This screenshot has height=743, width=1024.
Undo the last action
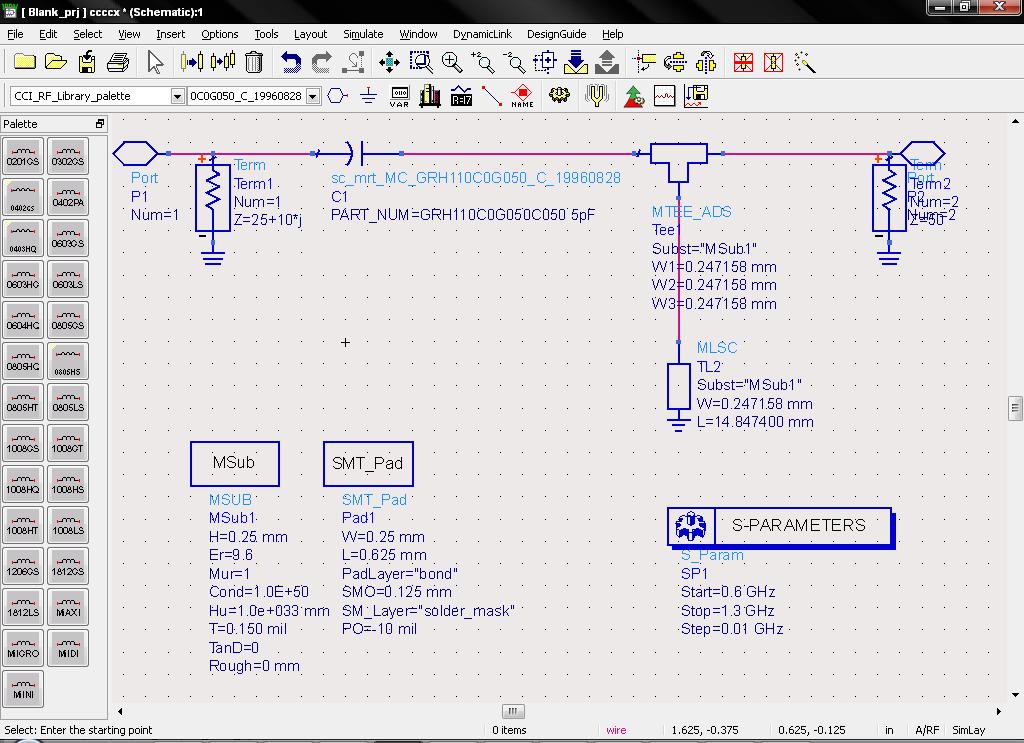coord(291,62)
